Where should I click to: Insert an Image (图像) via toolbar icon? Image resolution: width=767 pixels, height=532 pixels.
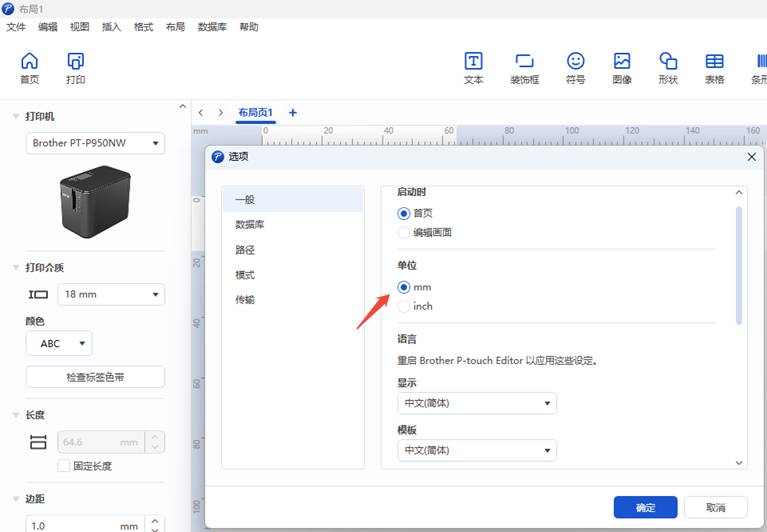(622, 67)
